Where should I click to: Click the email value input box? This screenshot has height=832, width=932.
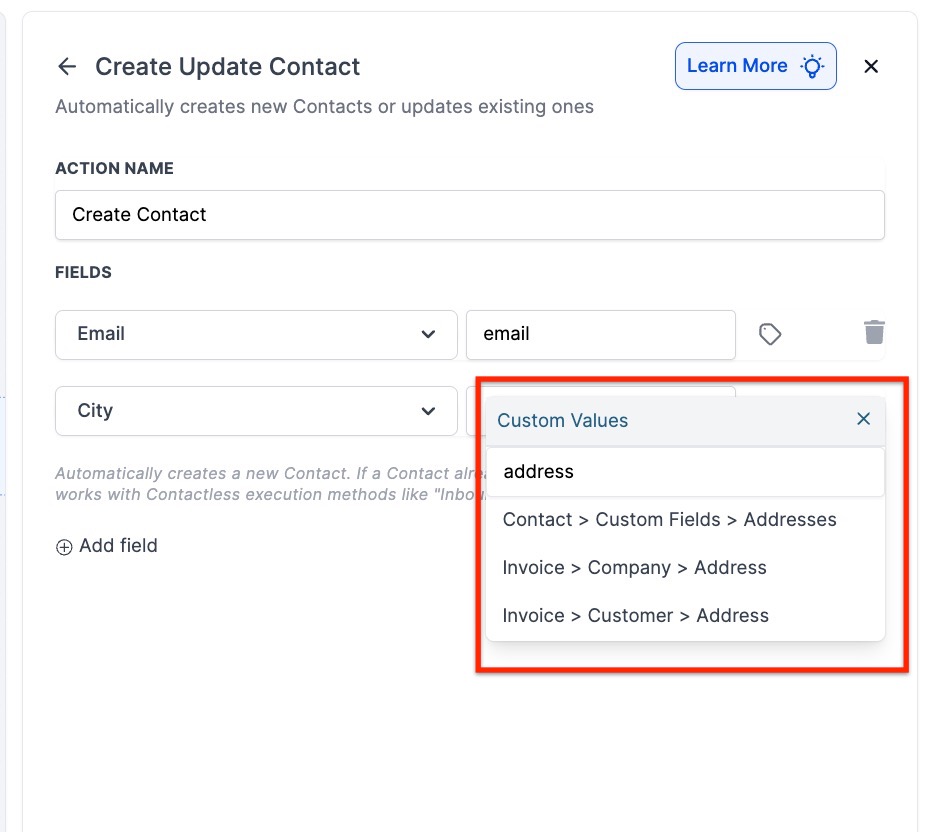[600, 334]
